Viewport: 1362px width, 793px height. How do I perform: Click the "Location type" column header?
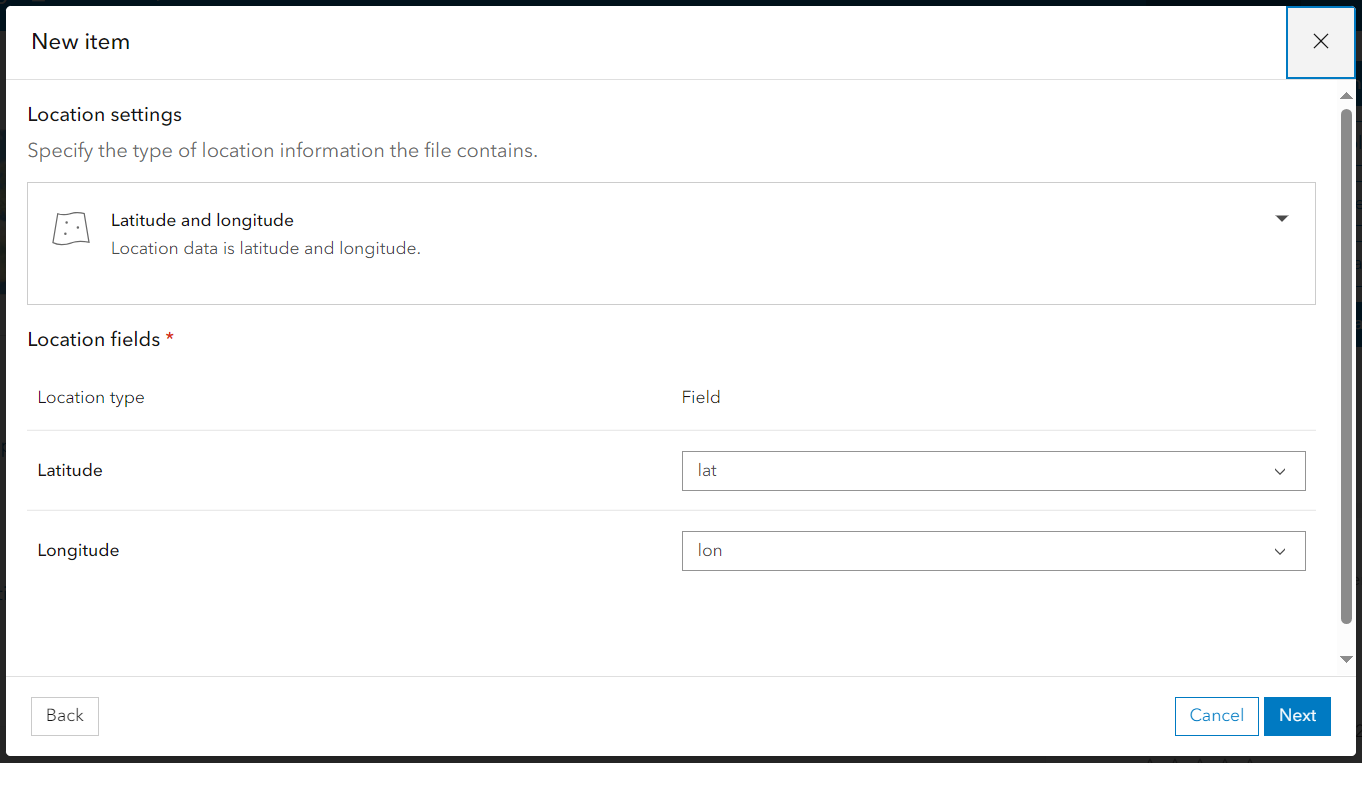[91, 397]
